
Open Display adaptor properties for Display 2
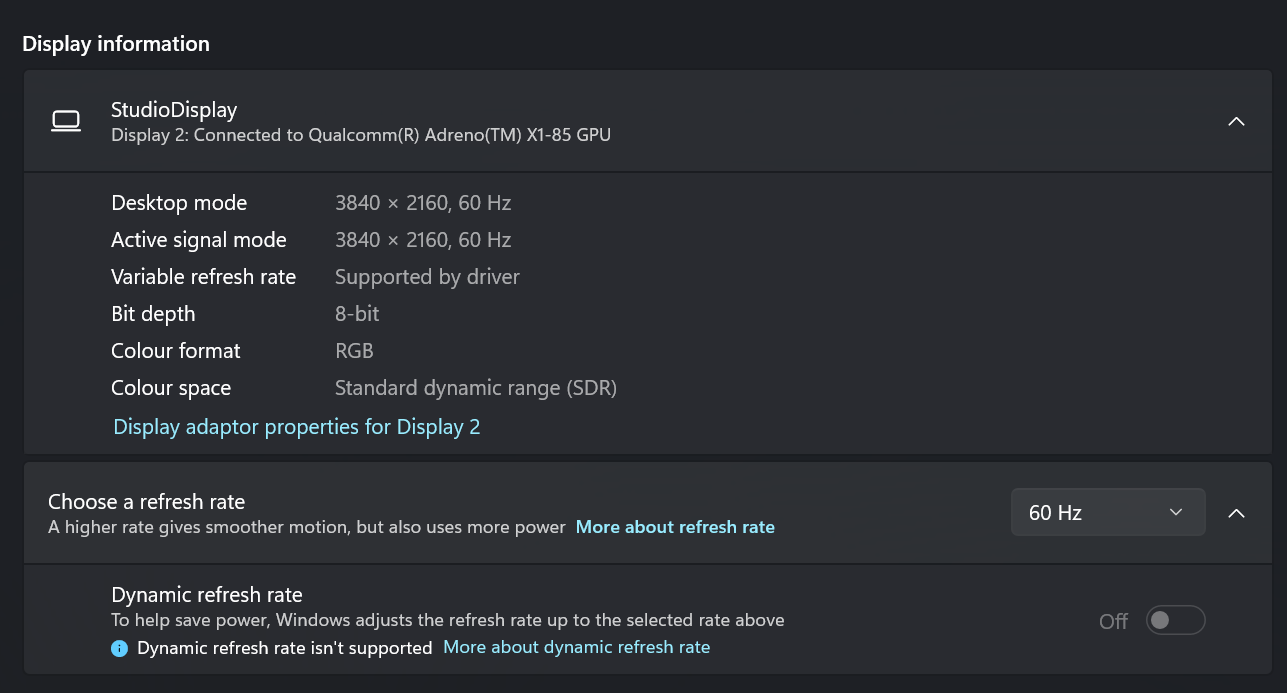tap(297, 427)
